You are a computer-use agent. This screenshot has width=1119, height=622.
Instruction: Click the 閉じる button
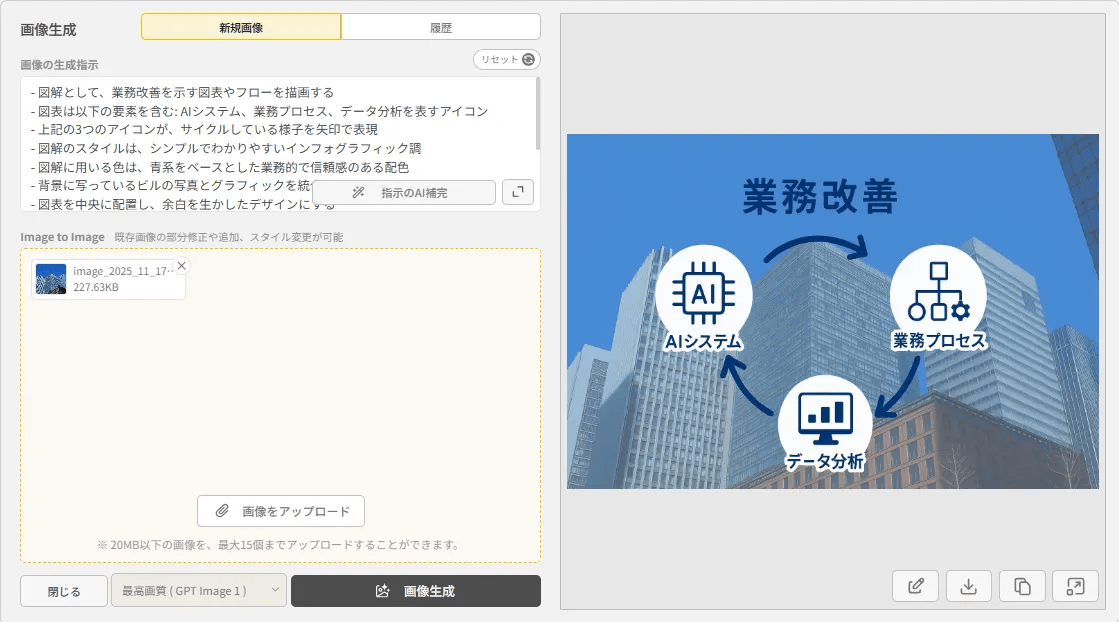pyautogui.click(x=64, y=591)
